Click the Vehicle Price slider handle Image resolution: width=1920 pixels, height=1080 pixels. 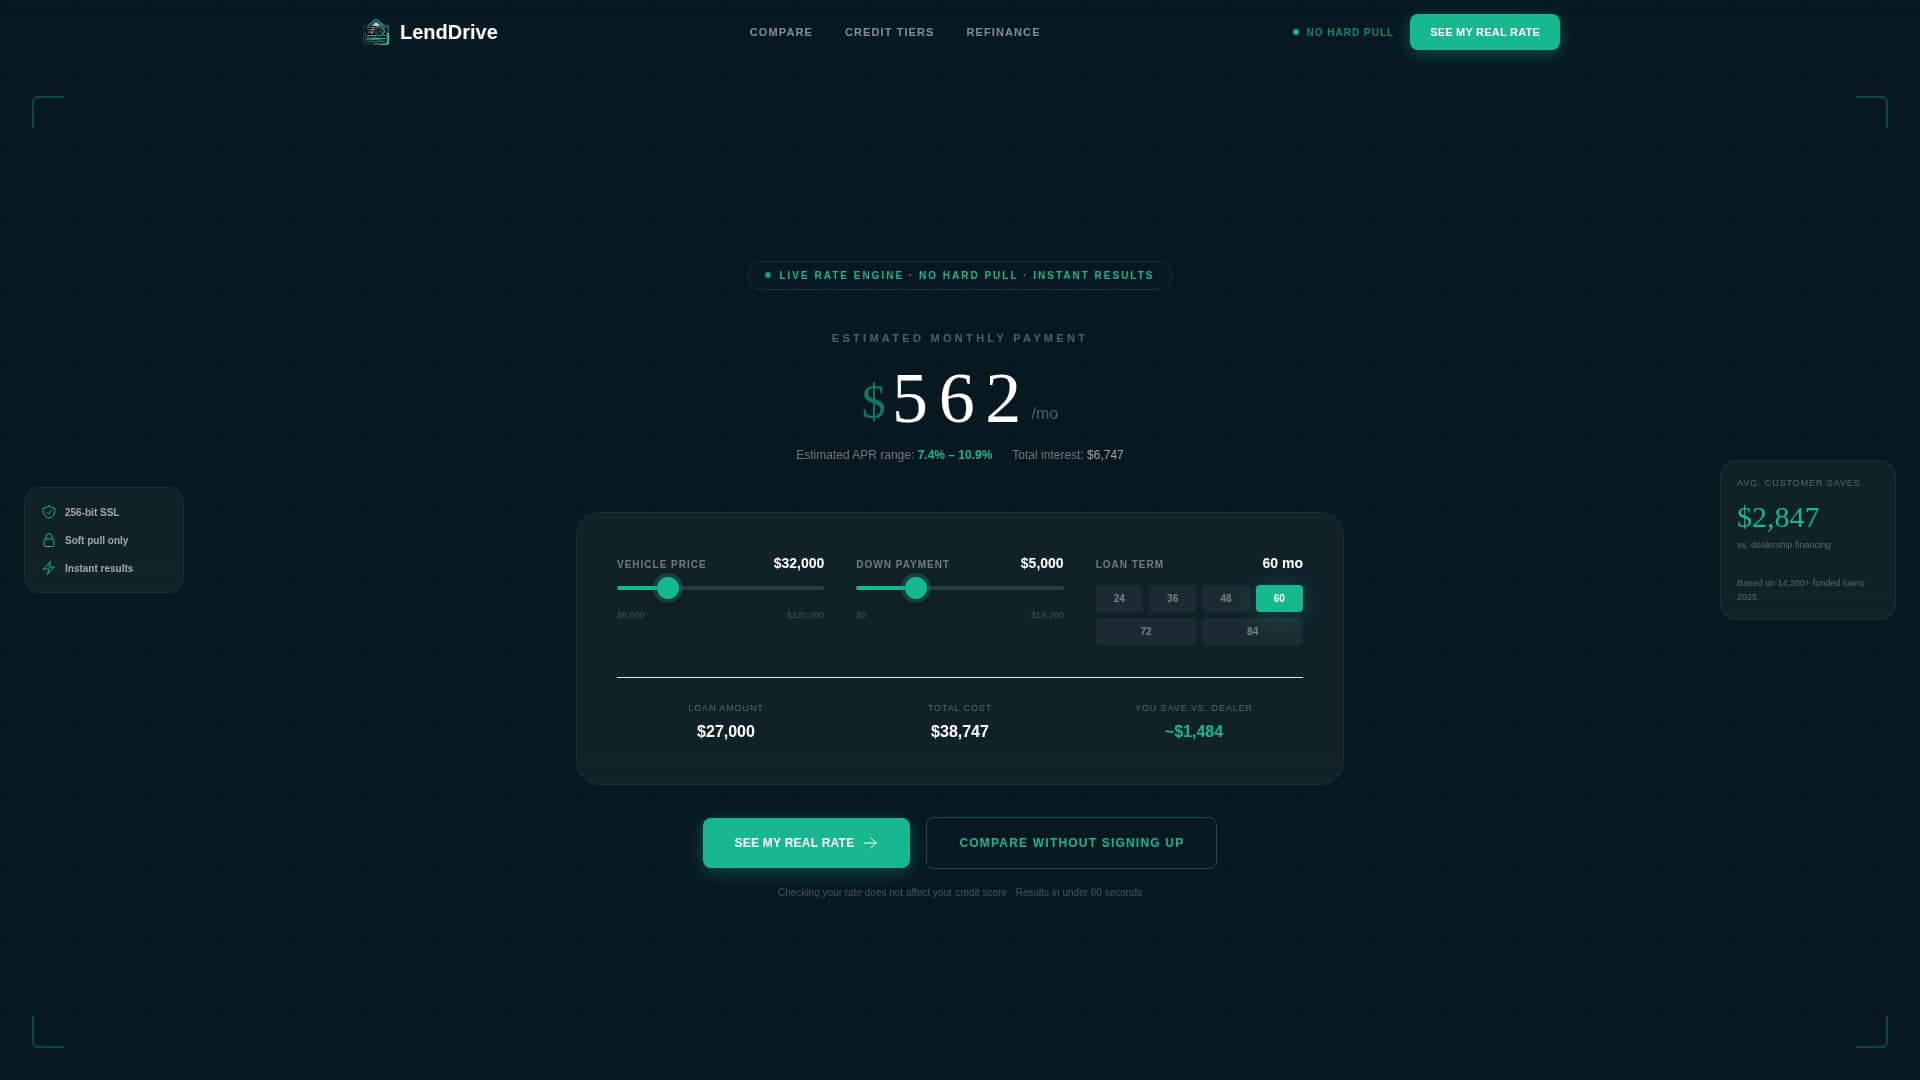click(x=668, y=588)
